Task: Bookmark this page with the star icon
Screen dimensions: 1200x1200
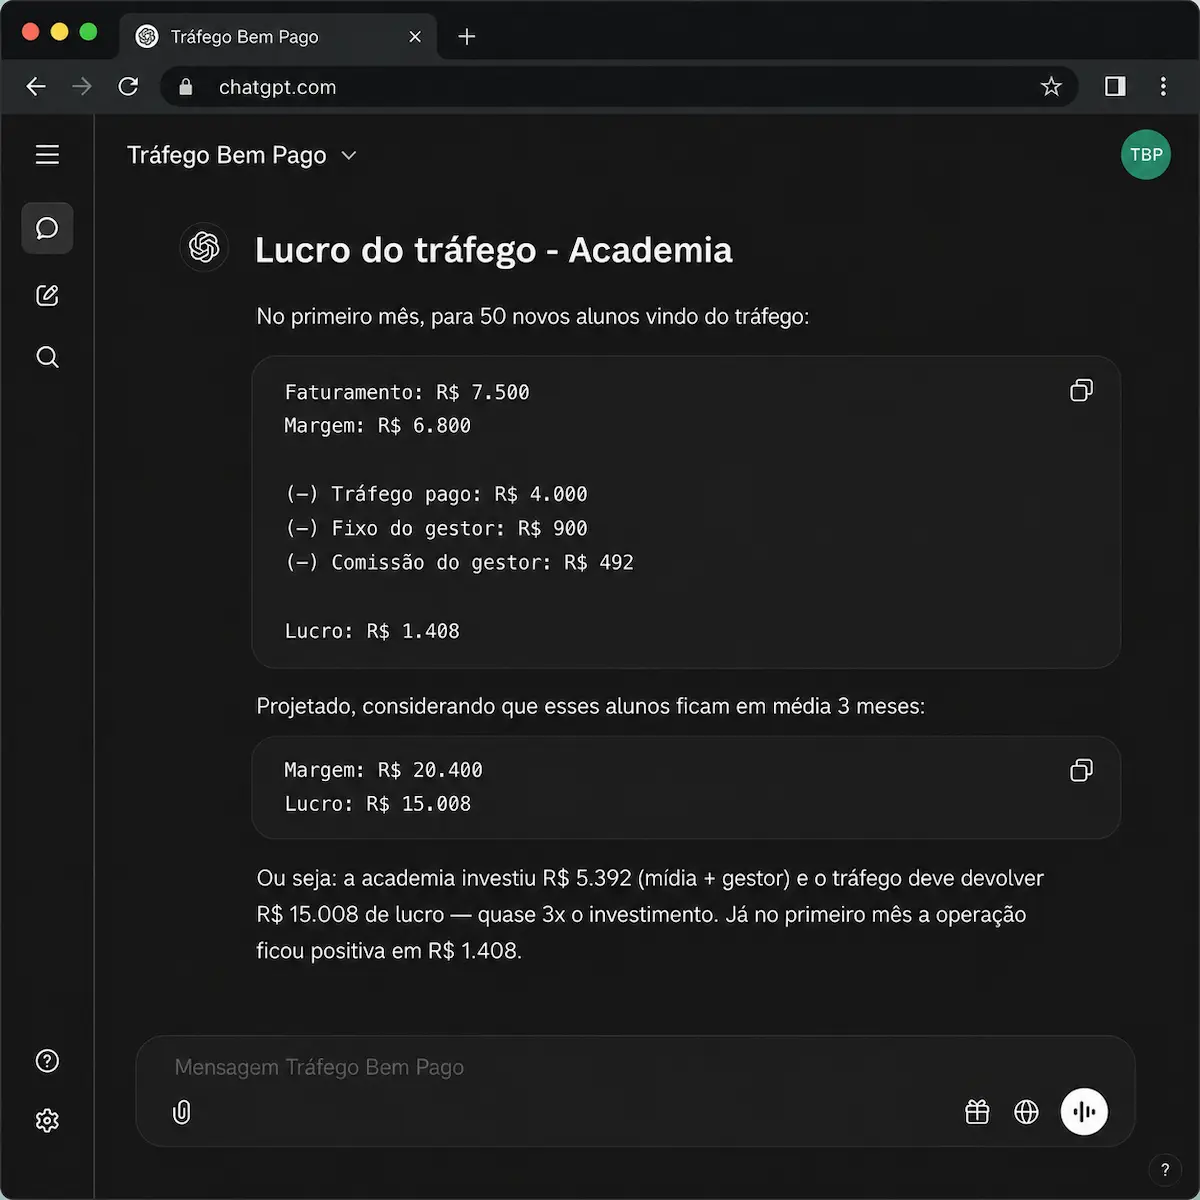Action: click(1051, 87)
